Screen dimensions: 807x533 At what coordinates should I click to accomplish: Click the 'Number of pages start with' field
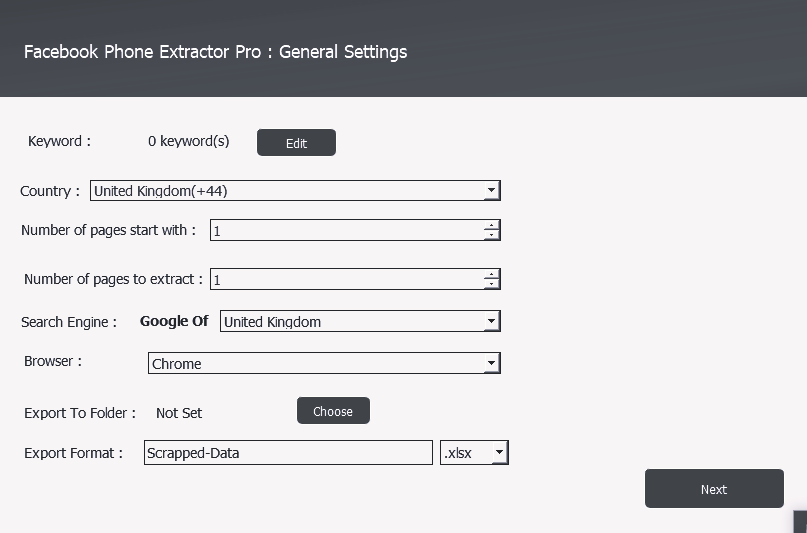pyautogui.click(x=346, y=231)
